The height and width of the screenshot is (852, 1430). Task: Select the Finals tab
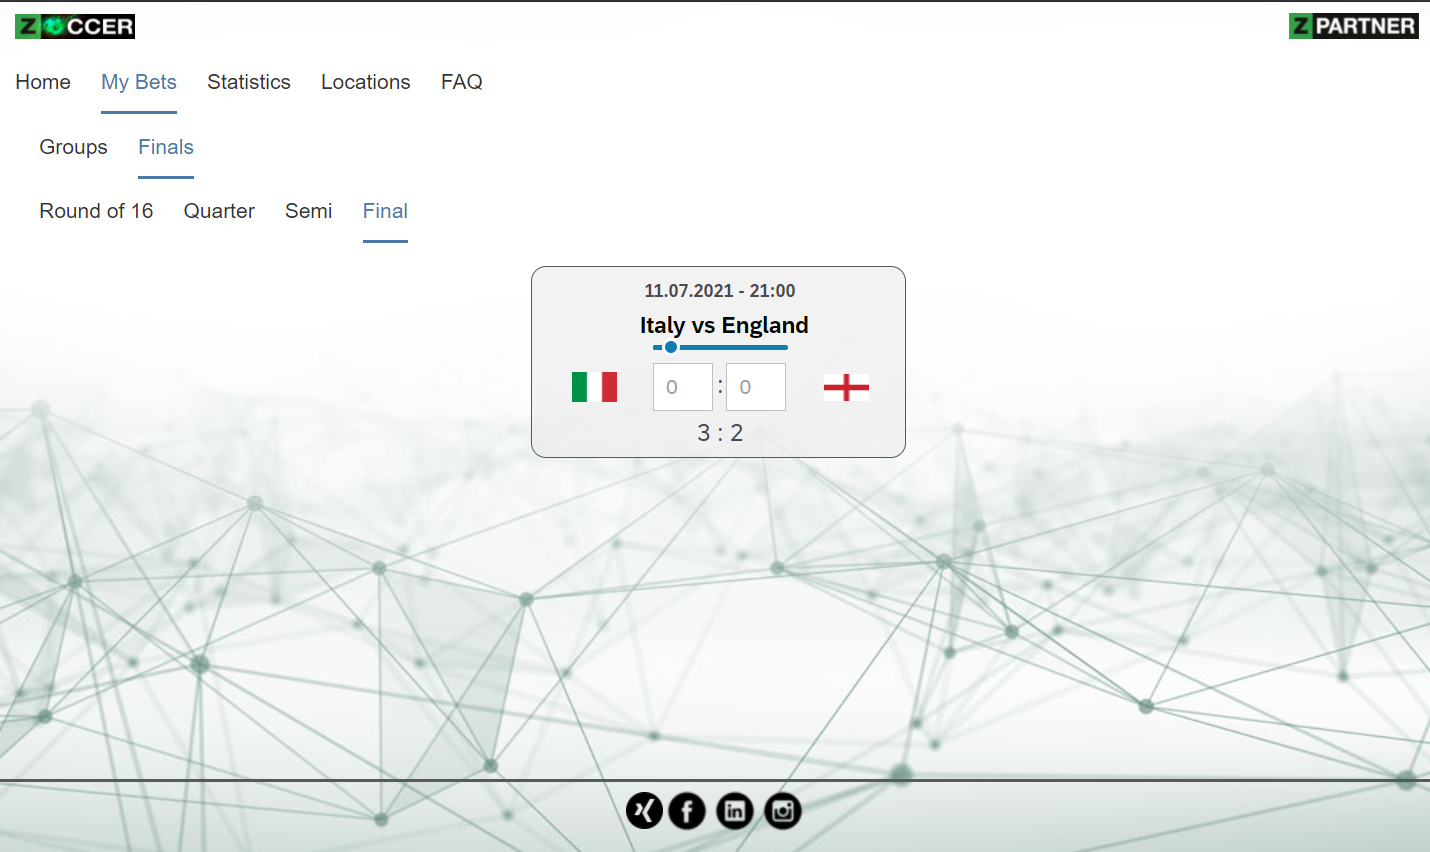[x=166, y=147]
